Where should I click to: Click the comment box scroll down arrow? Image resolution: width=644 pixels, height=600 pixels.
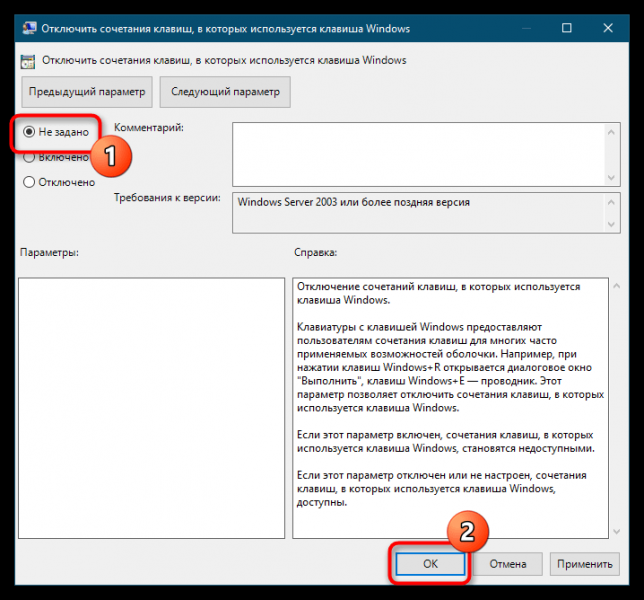pyautogui.click(x=611, y=177)
